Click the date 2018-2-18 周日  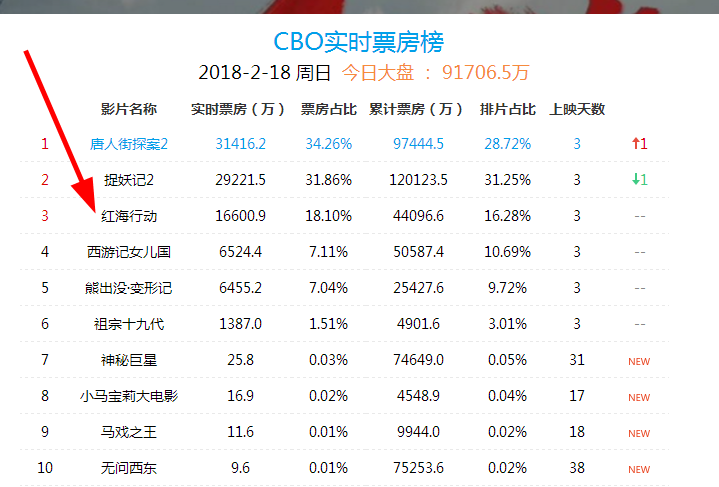coord(265,72)
